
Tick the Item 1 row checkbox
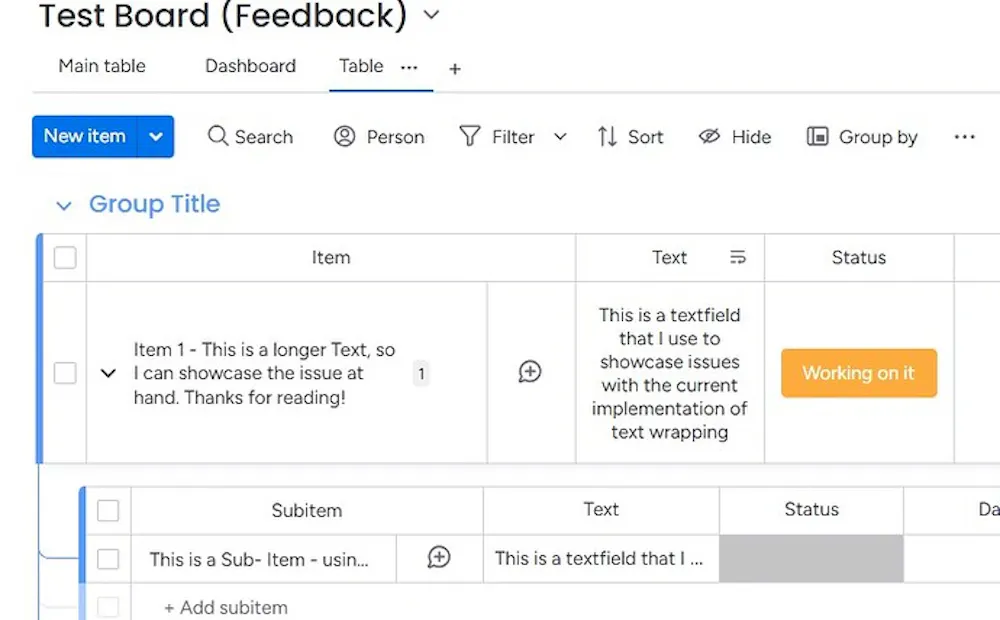click(x=65, y=373)
